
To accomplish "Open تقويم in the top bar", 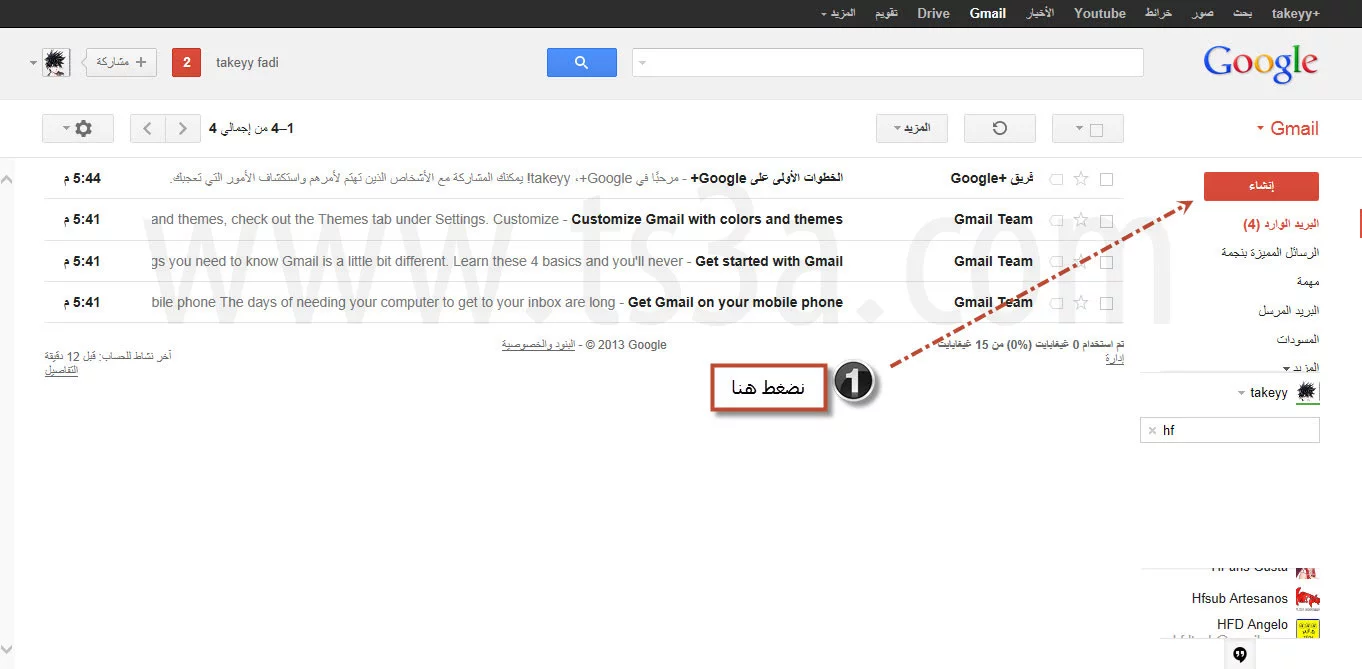I will click(x=886, y=14).
